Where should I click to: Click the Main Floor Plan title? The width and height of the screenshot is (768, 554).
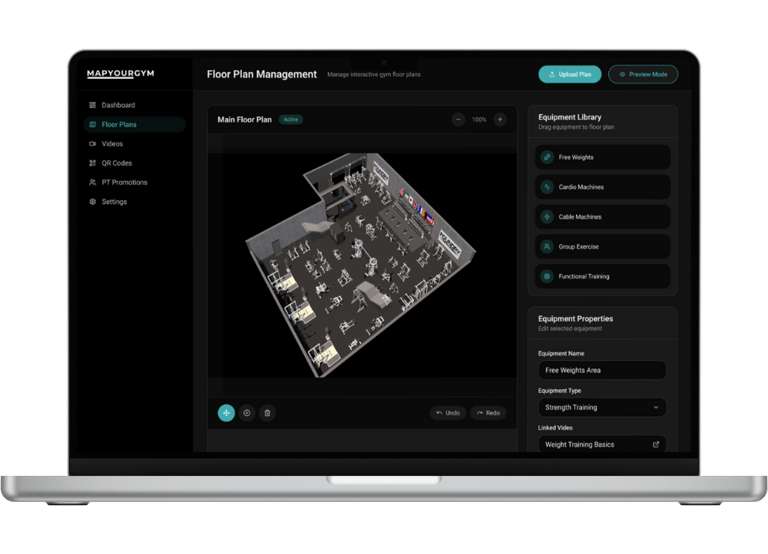[x=244, y=120]
